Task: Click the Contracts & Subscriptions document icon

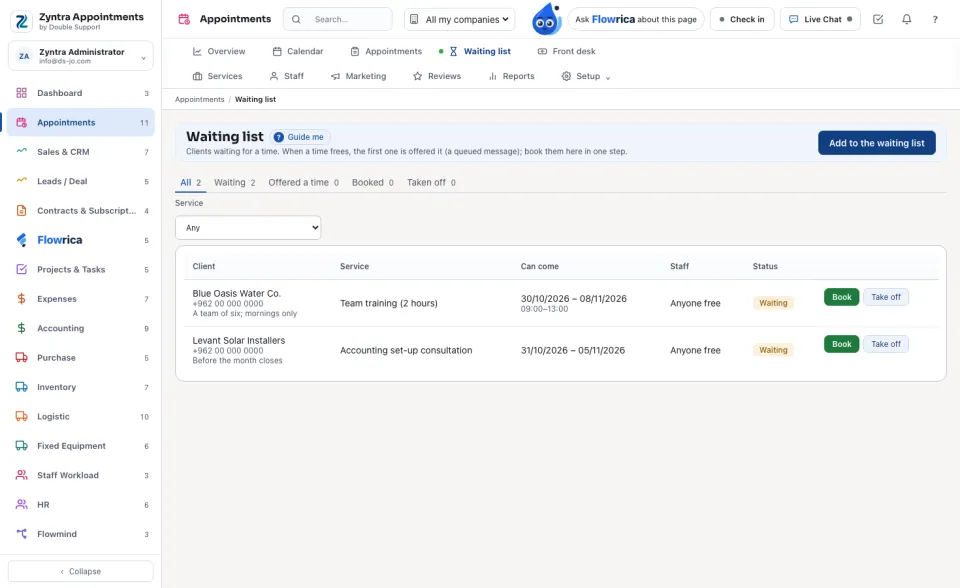Action: coord(21,211)
